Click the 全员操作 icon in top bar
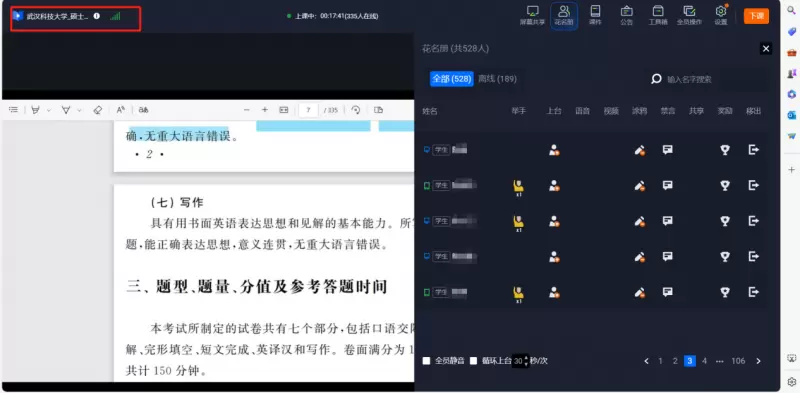The width and height of the screenshot is (800, 393). 689,15
